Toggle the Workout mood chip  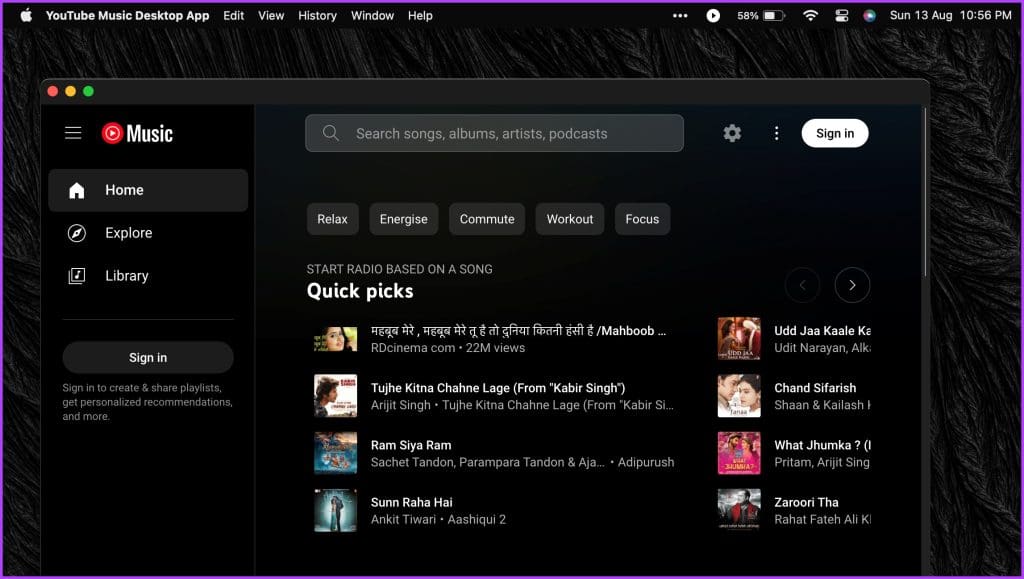point(569,219)
